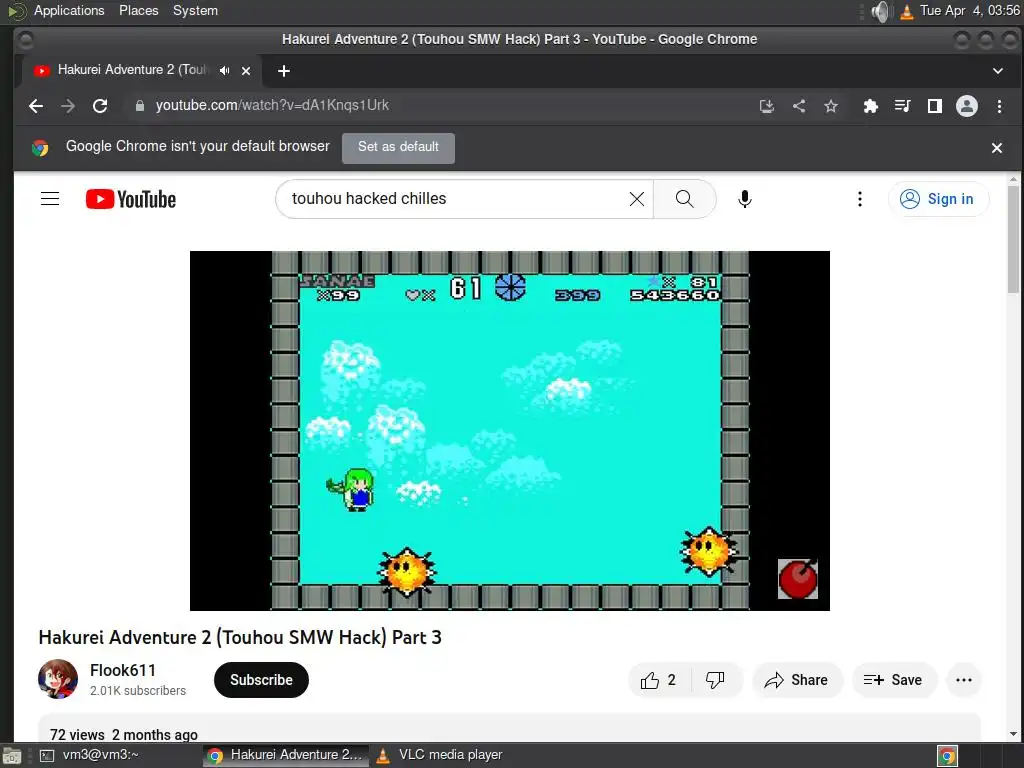
Task: Open the Chrome profile avatar
Action: tap(967, 106)
